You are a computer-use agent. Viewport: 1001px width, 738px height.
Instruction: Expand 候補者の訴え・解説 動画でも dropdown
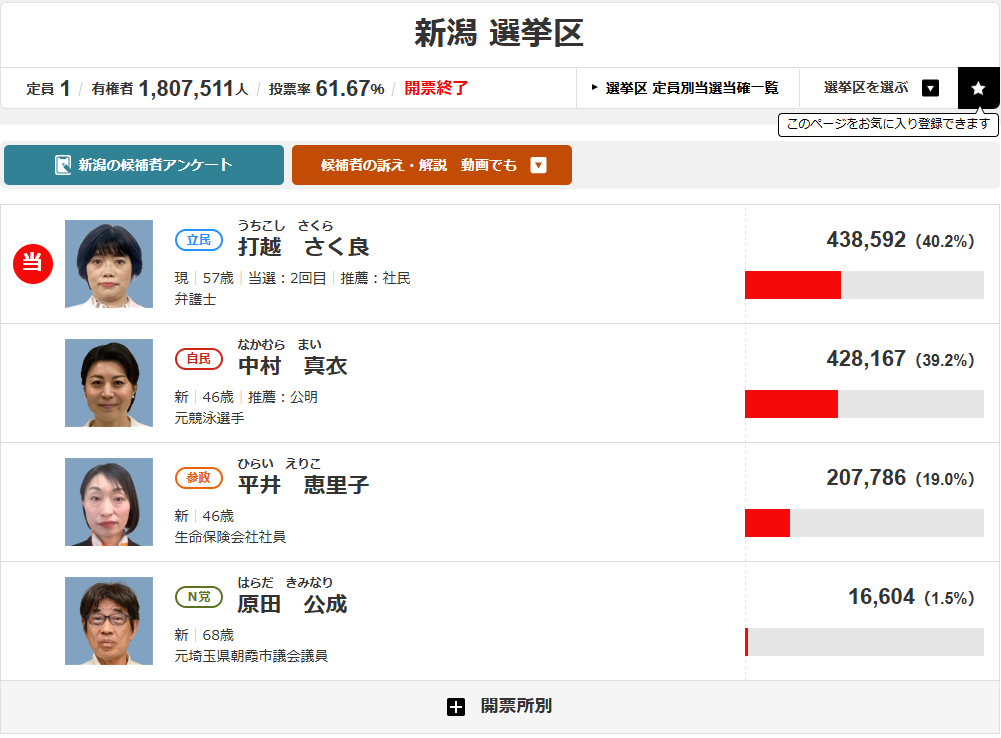pos(432,165)
